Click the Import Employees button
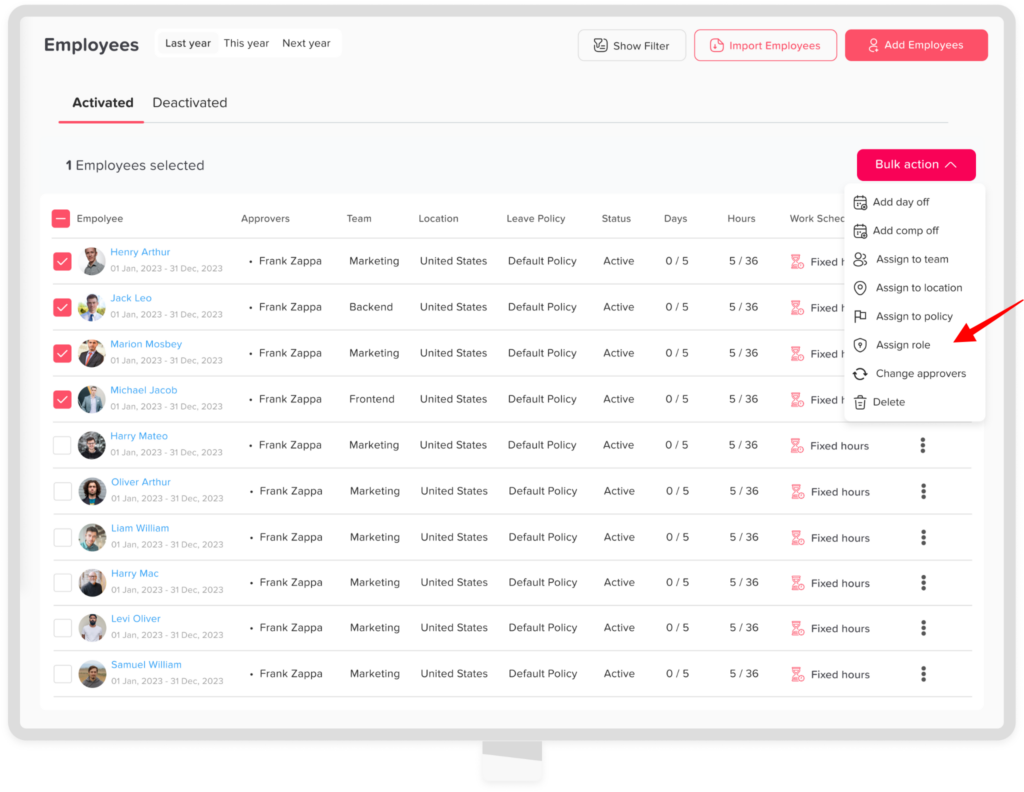The height and width of the screenshot is (792, 1024). tap(765, 45)
